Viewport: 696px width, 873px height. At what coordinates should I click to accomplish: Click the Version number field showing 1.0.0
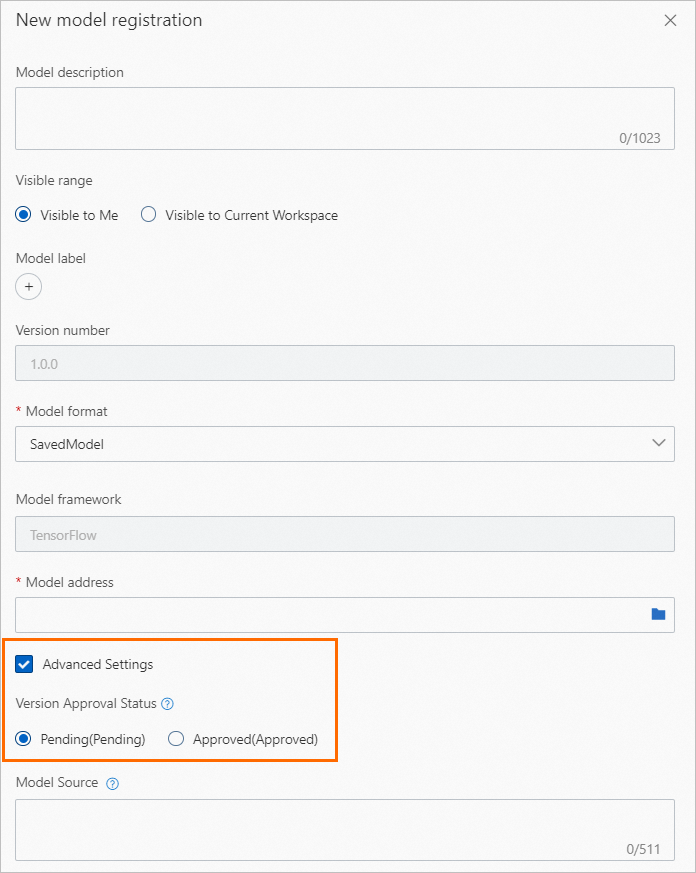pos(345,364)
